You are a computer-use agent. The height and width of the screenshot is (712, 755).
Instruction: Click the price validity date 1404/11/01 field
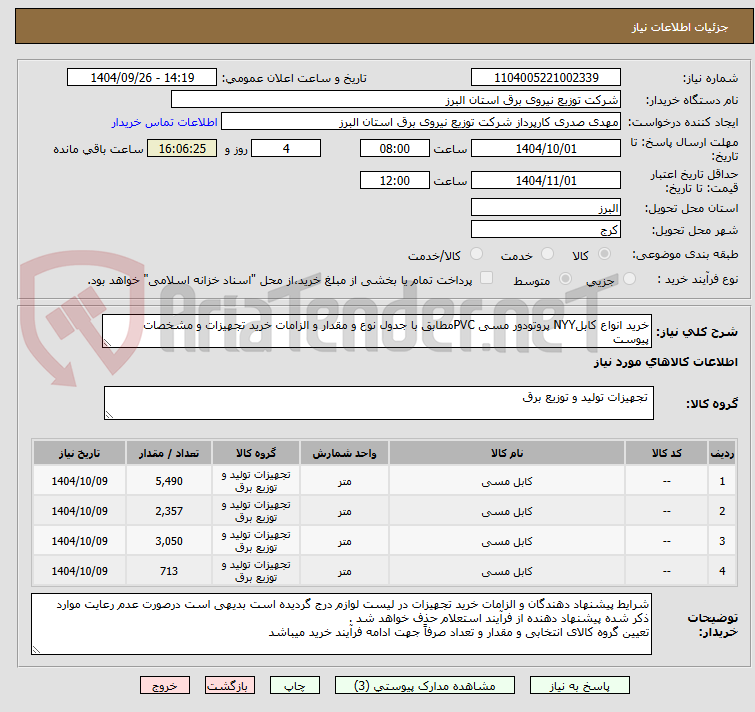click(546, 180)
